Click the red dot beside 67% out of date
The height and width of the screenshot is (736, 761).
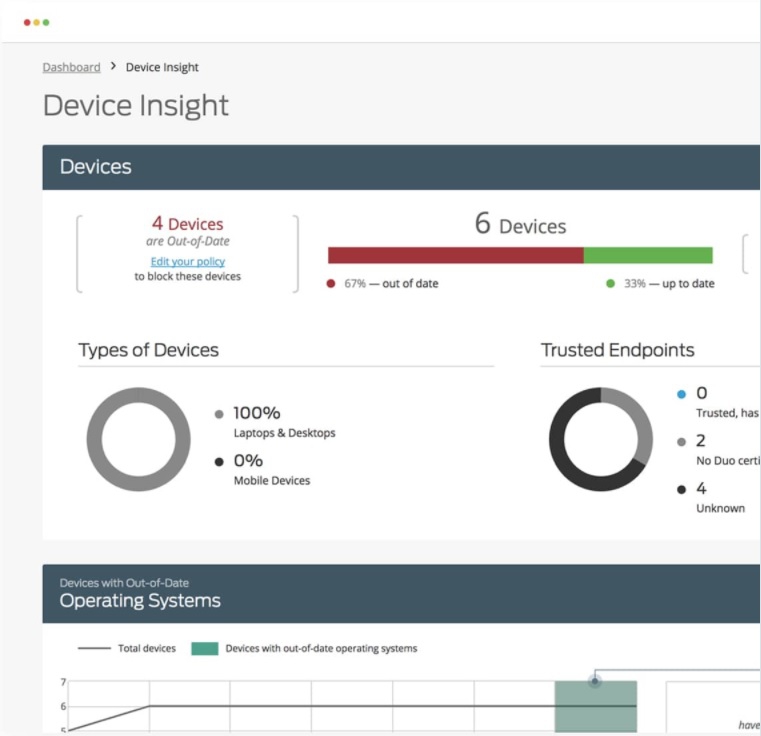point(331,284)
